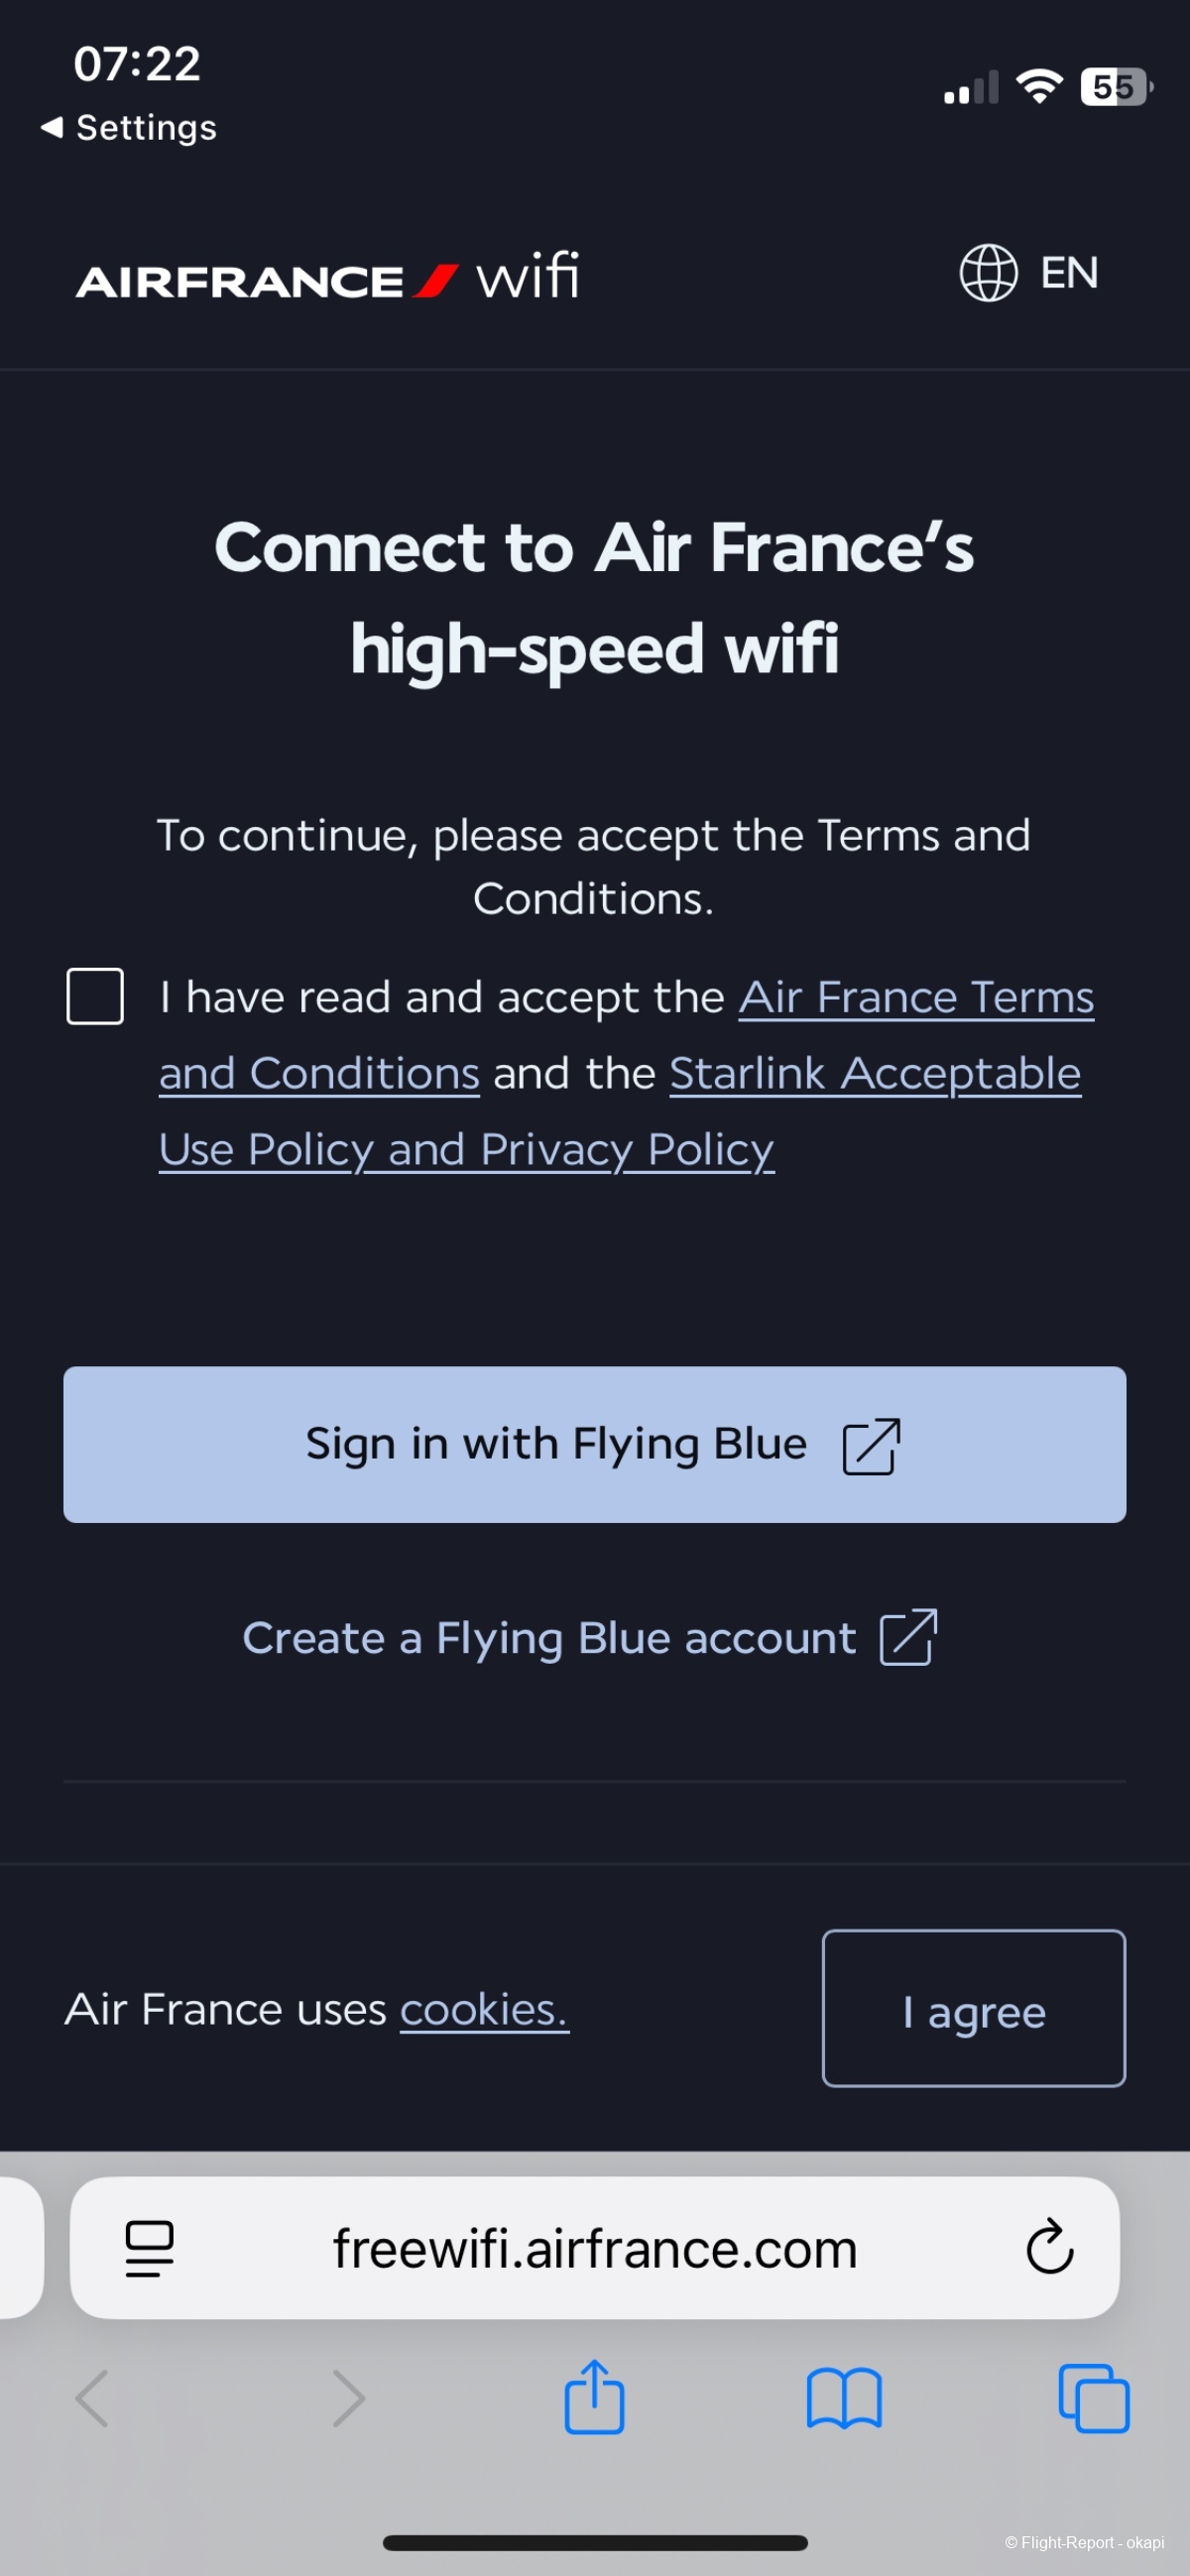Open the Safari tabs overview icon
The width and height of the screenshot is (1190, 2576).
point(1093,2398)
